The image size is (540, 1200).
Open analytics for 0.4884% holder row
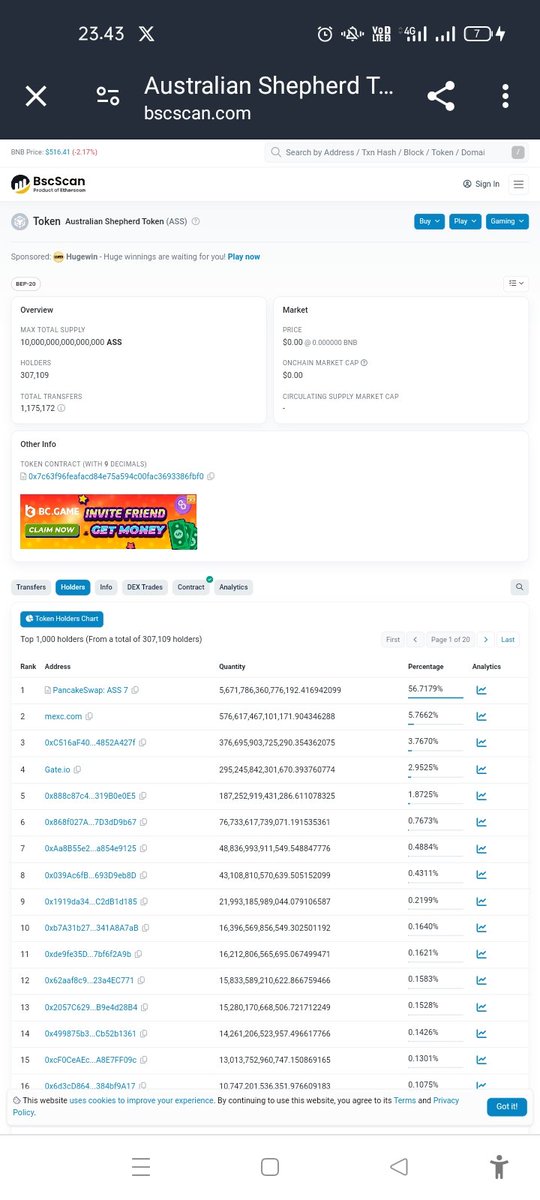[x=481, y=848]
